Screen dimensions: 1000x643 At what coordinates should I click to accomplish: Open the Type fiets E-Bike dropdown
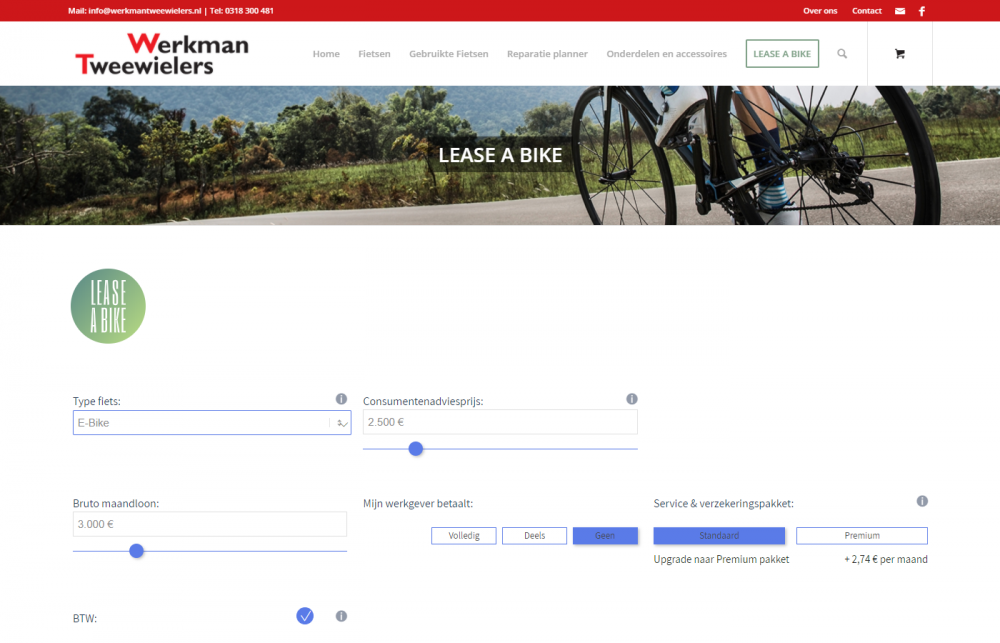[x=212, y=423]
